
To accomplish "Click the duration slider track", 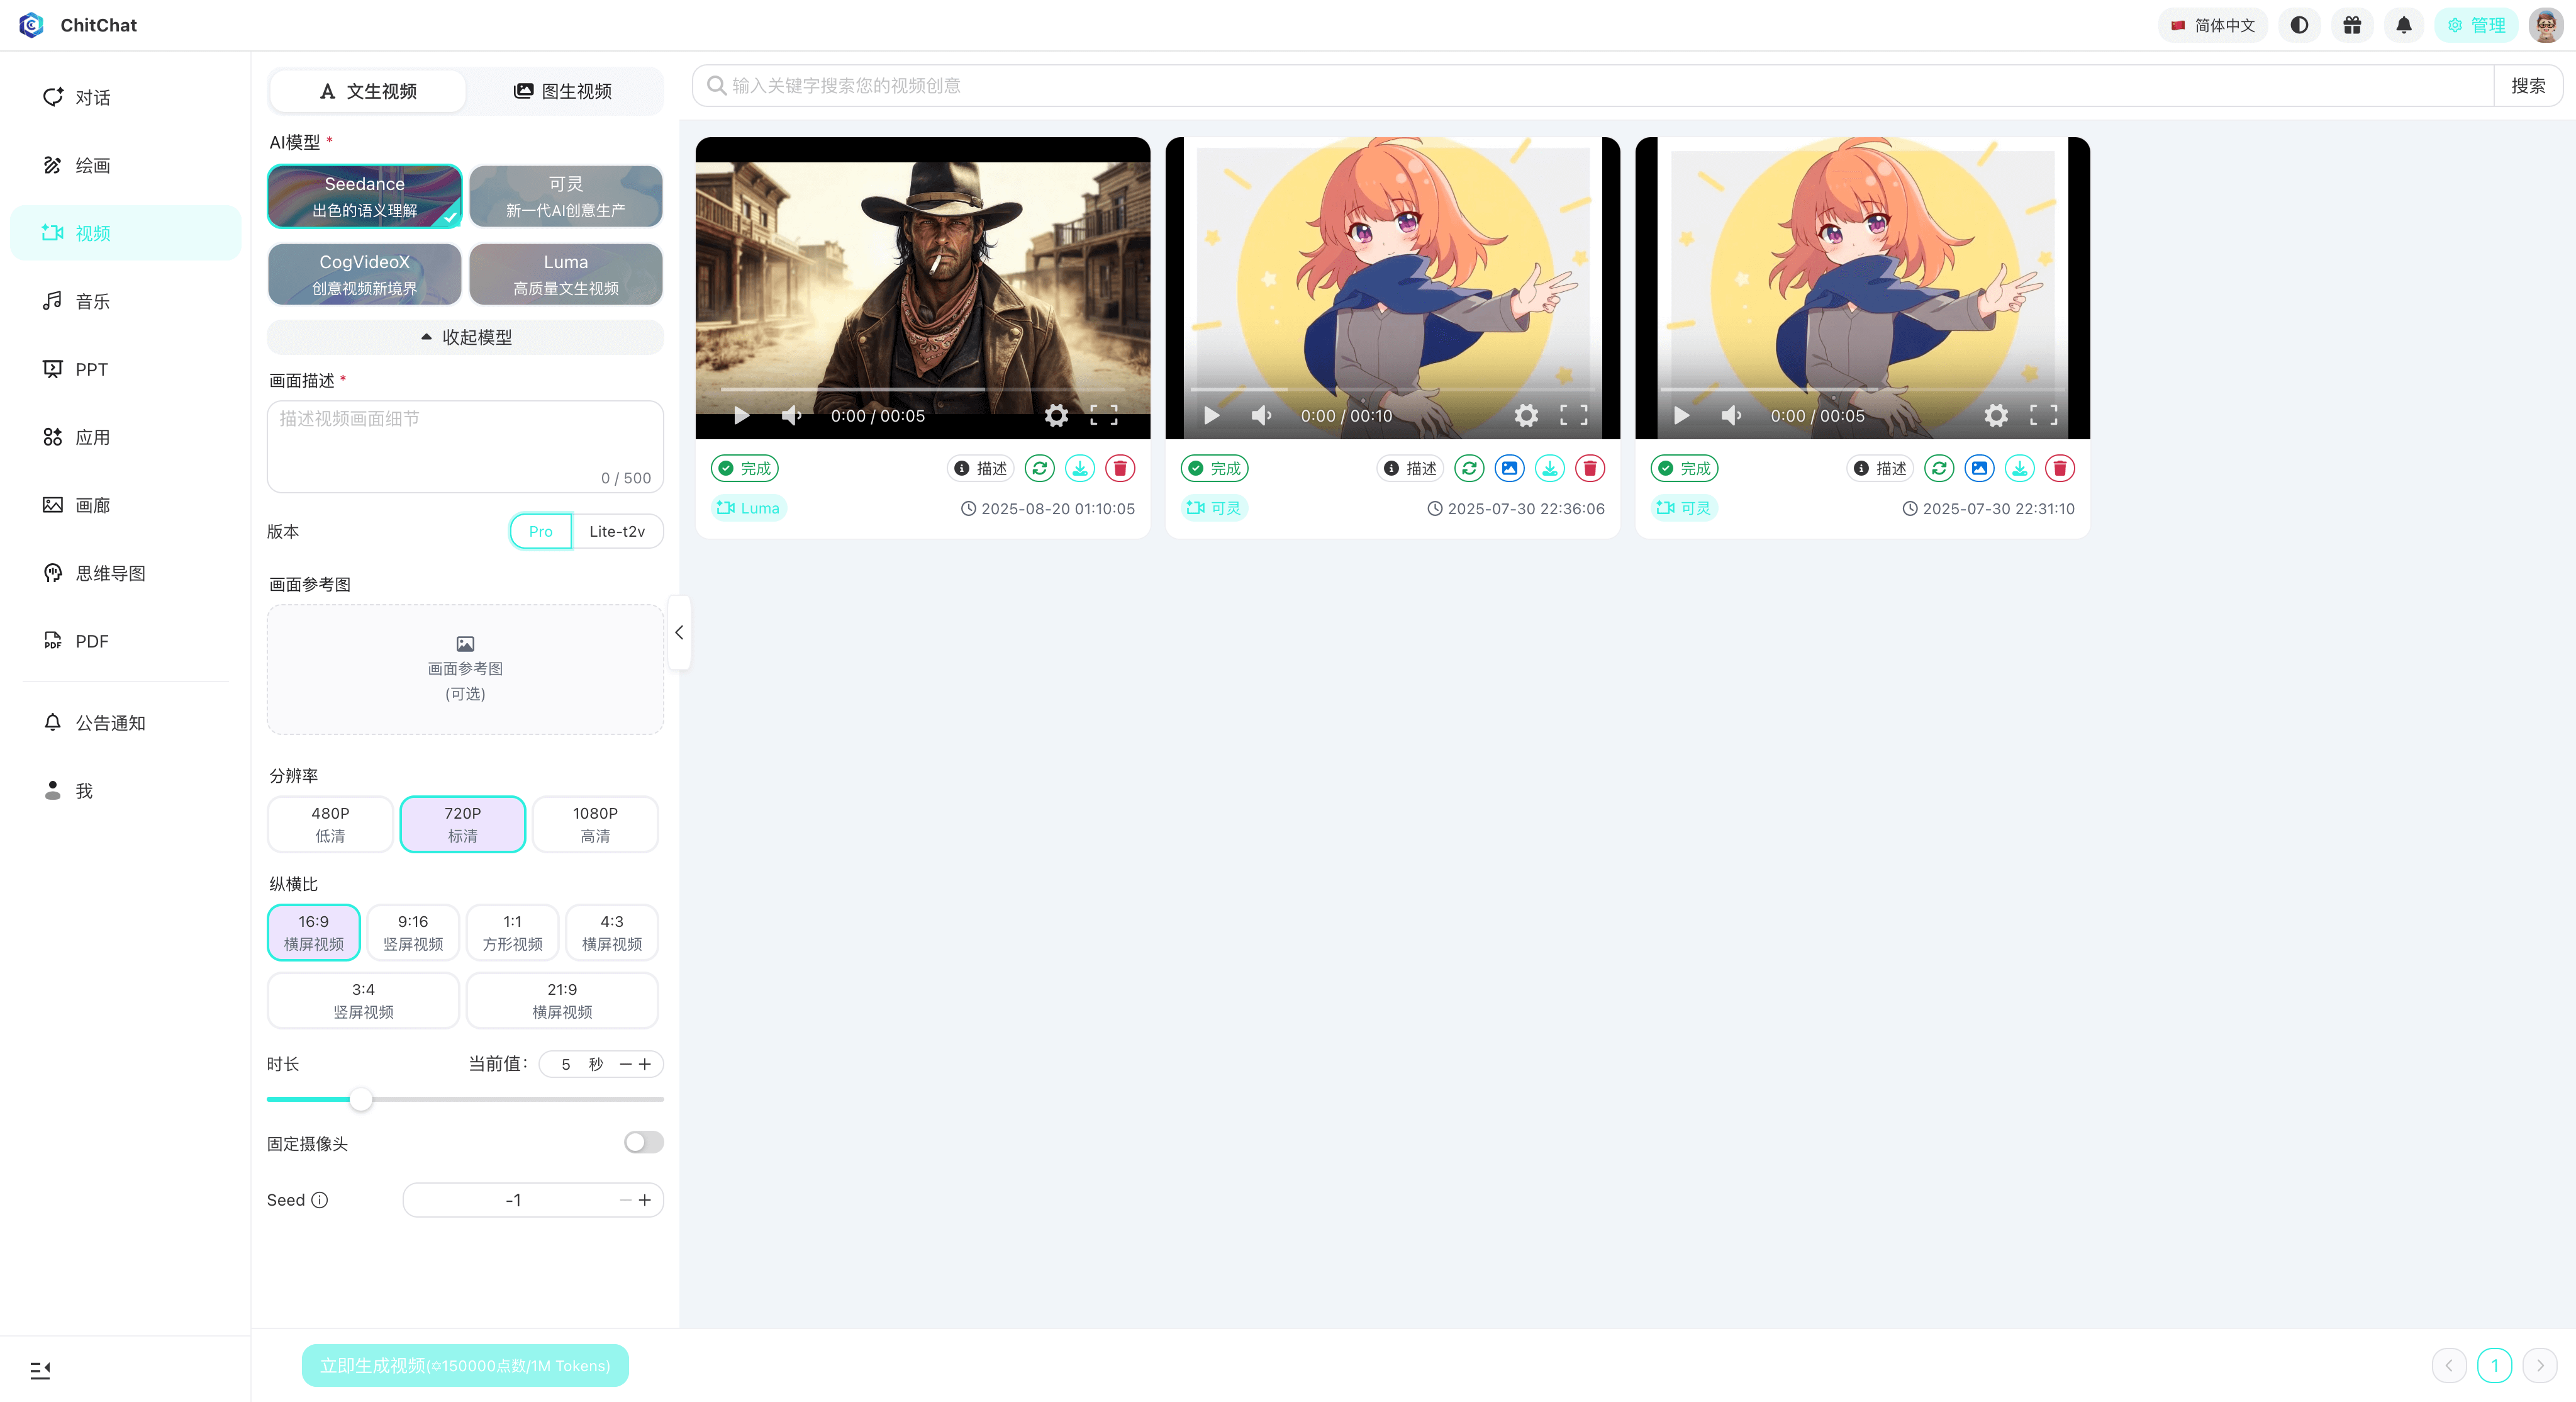I will (500, 1099).
